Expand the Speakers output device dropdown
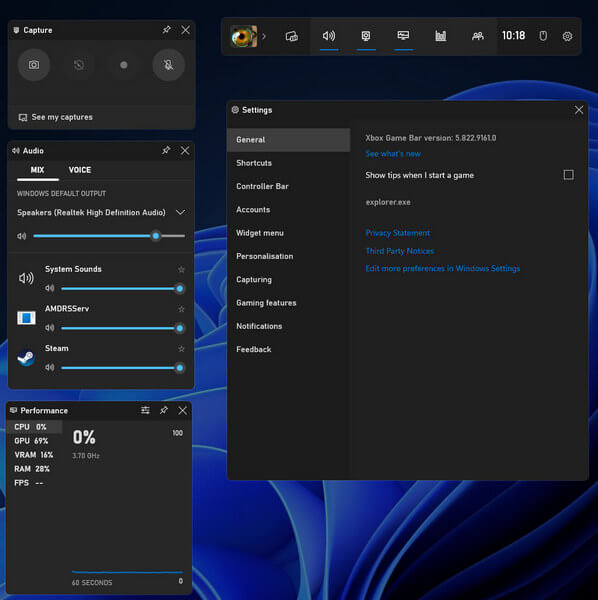Screen dimensions: 598x600 [x=181, y=212]
